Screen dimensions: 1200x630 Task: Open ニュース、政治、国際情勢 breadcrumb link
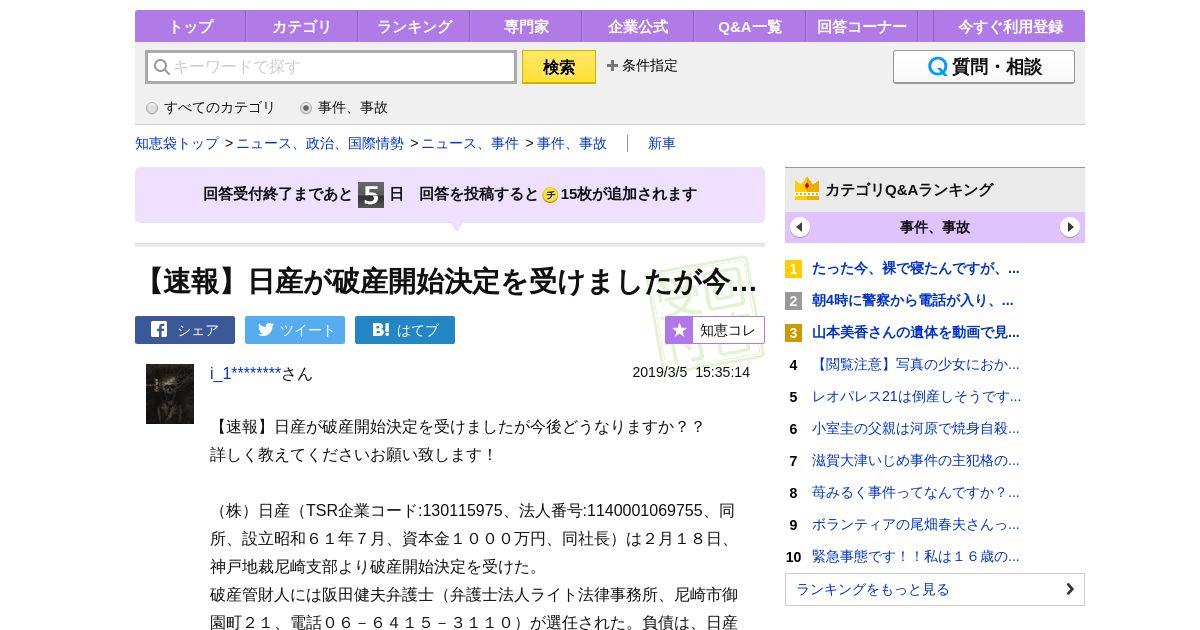320,143
